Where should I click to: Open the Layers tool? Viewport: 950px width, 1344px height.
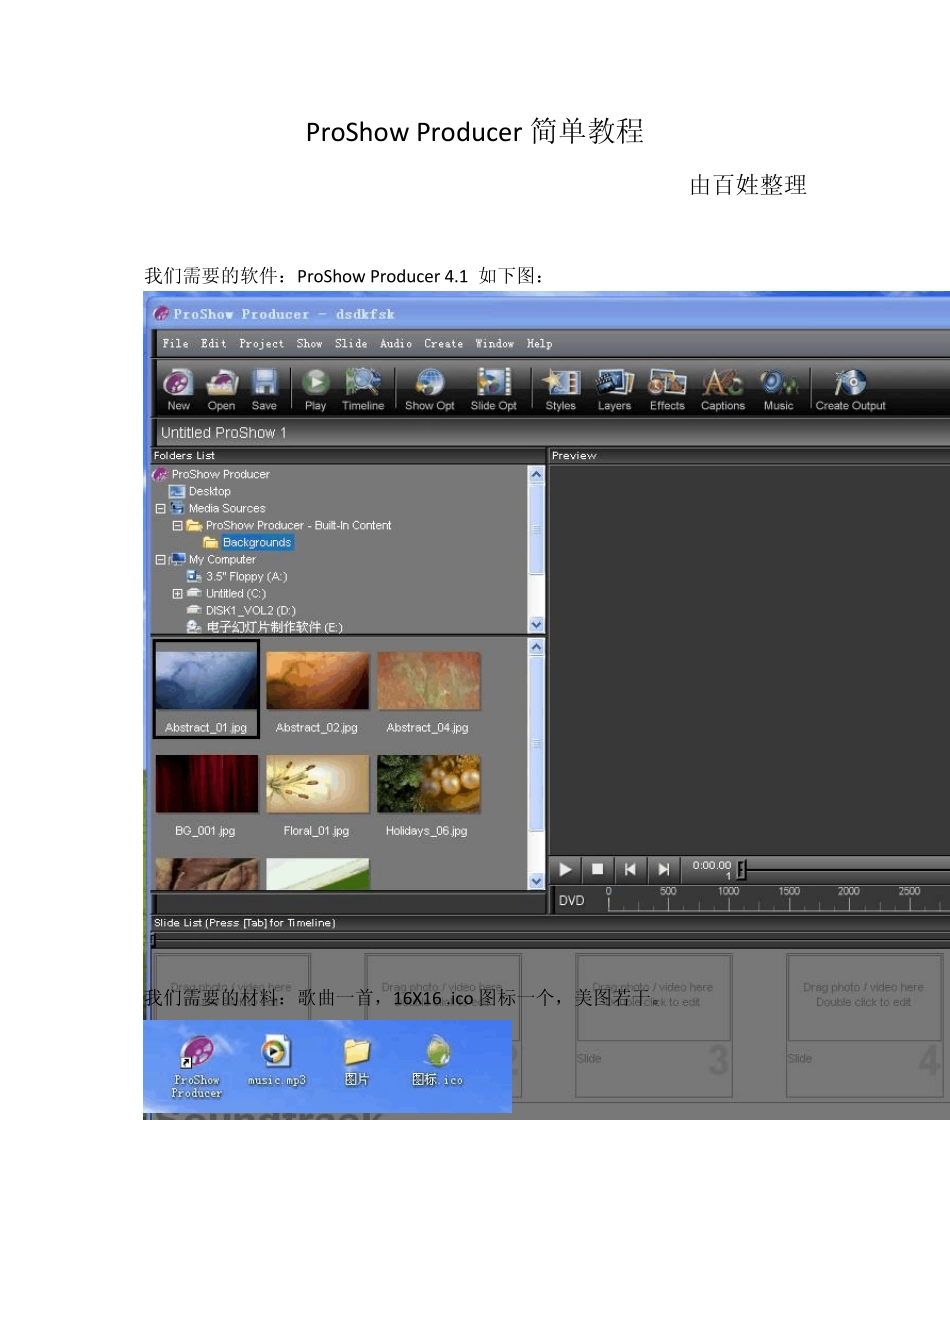pos(614,389)
